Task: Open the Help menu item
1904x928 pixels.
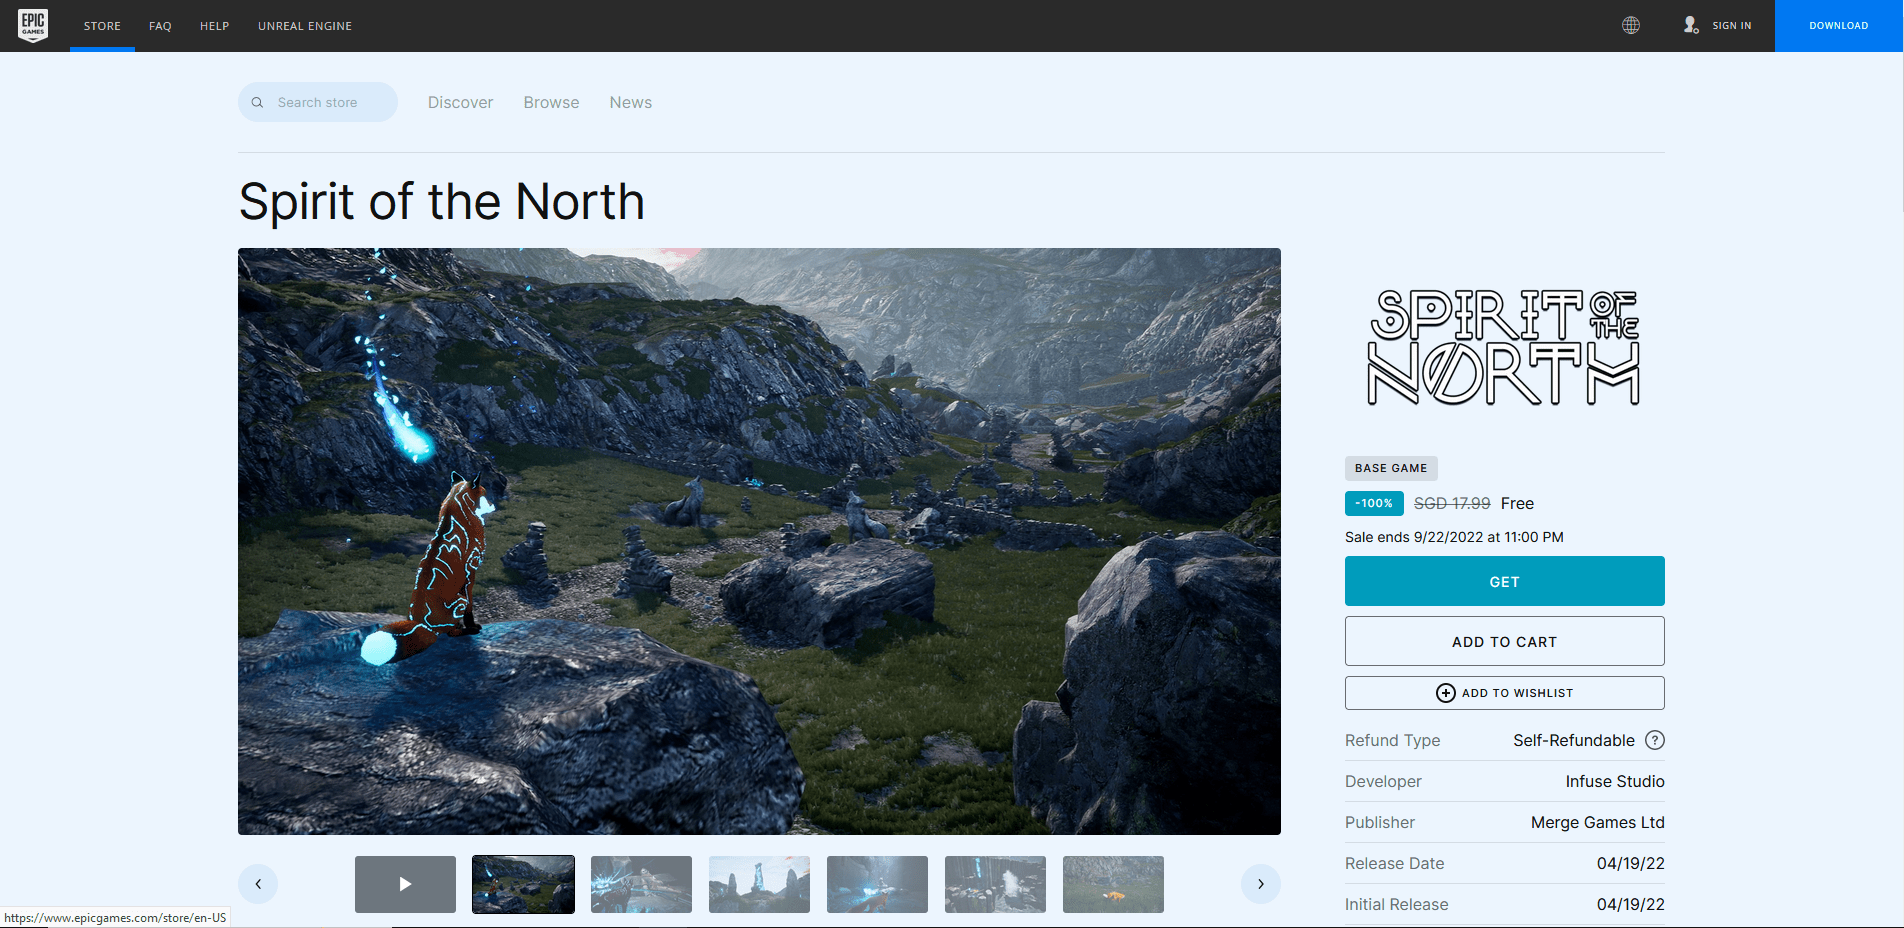Action: (x=215, y=26)
